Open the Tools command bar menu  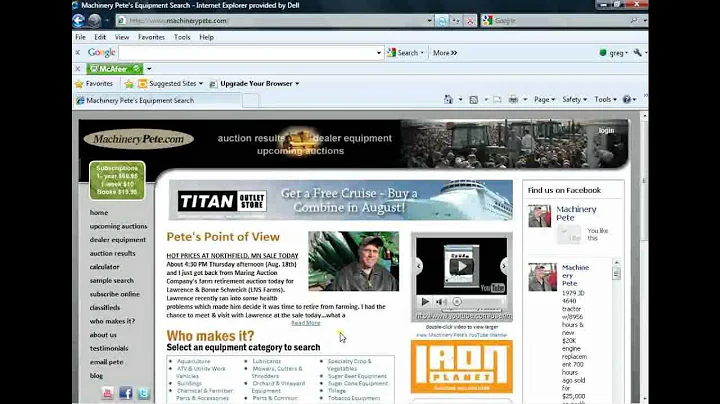[x=605, y=99]
